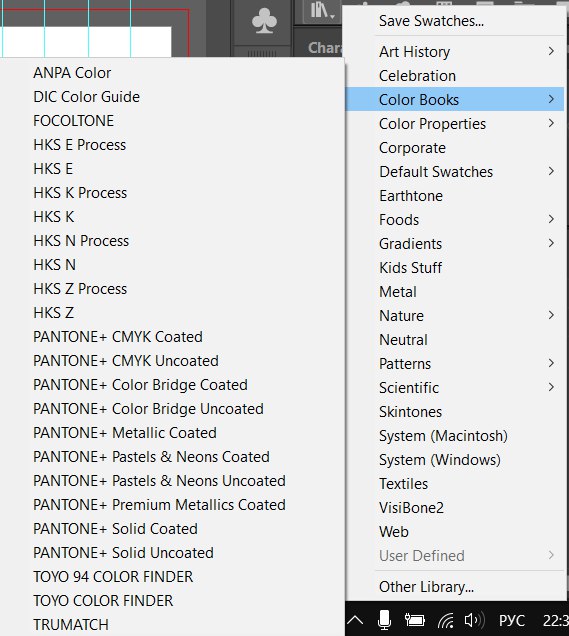Choose PANTONE+ Color Bridge Coated
This screenshot has height=636, width=569.
point(172,385)
